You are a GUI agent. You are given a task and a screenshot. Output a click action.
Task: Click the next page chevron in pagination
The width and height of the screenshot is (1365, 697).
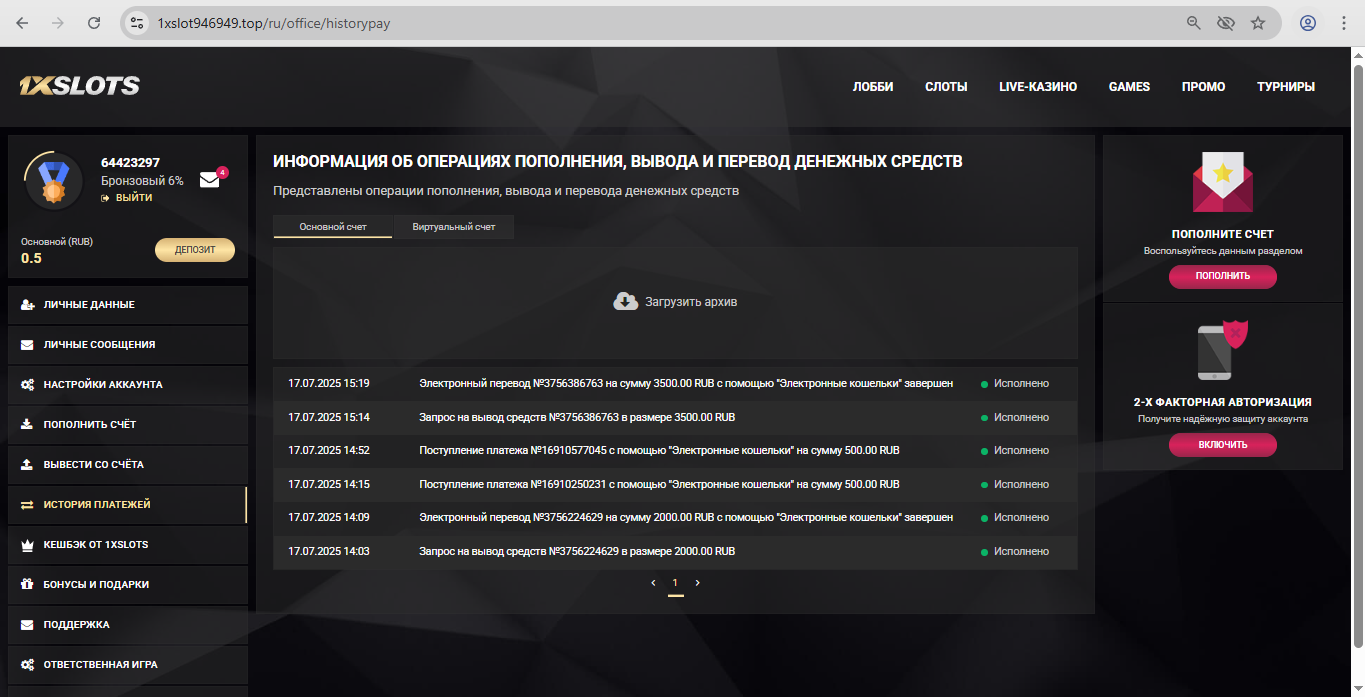click(x=697, y=582)
